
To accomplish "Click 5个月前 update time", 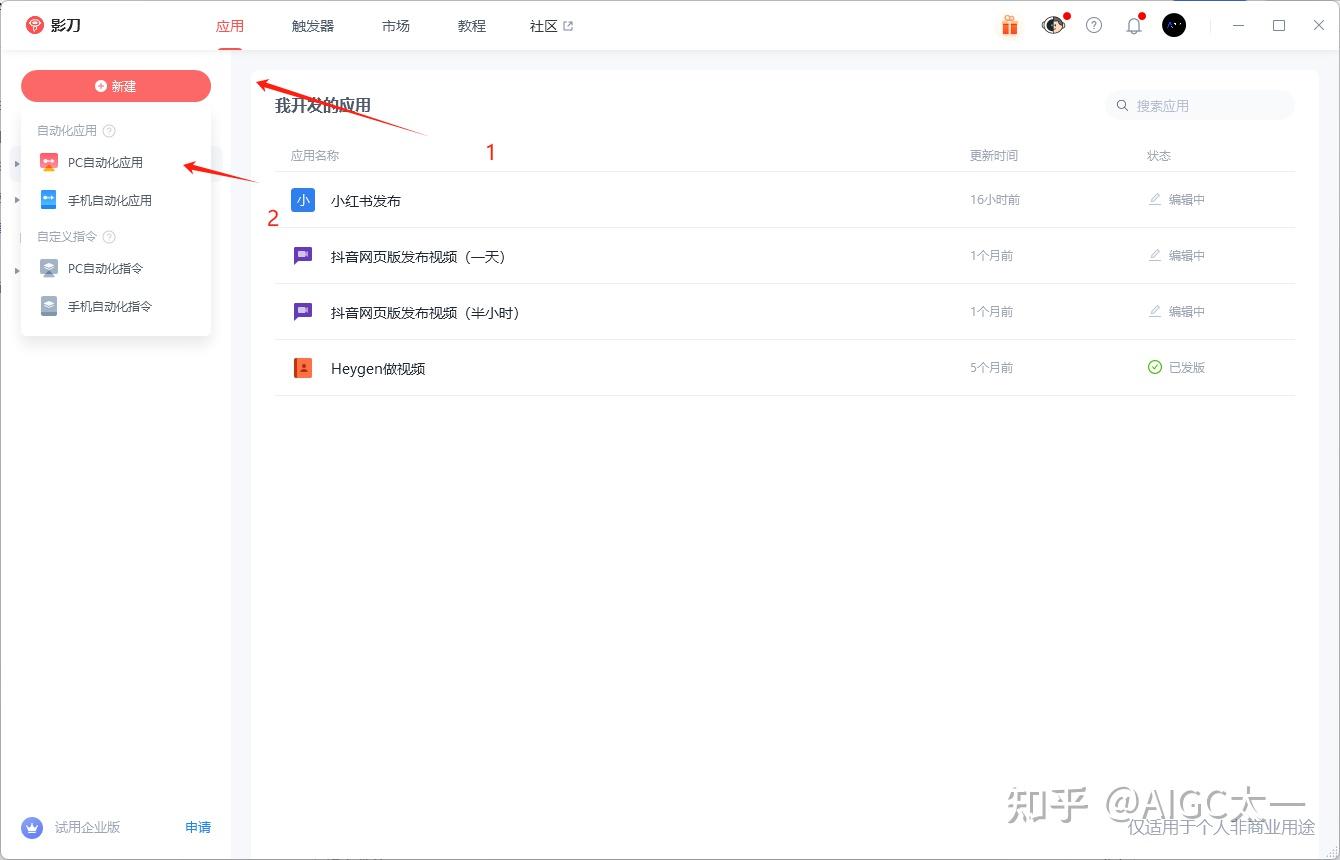I will tap(991, 368).
